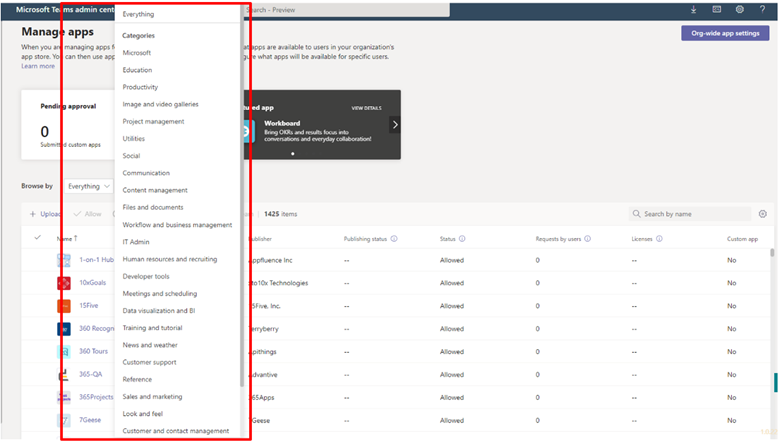Open the 10xGoals app link
Screen dimensions: 781x442
click(x=93, y=283)
